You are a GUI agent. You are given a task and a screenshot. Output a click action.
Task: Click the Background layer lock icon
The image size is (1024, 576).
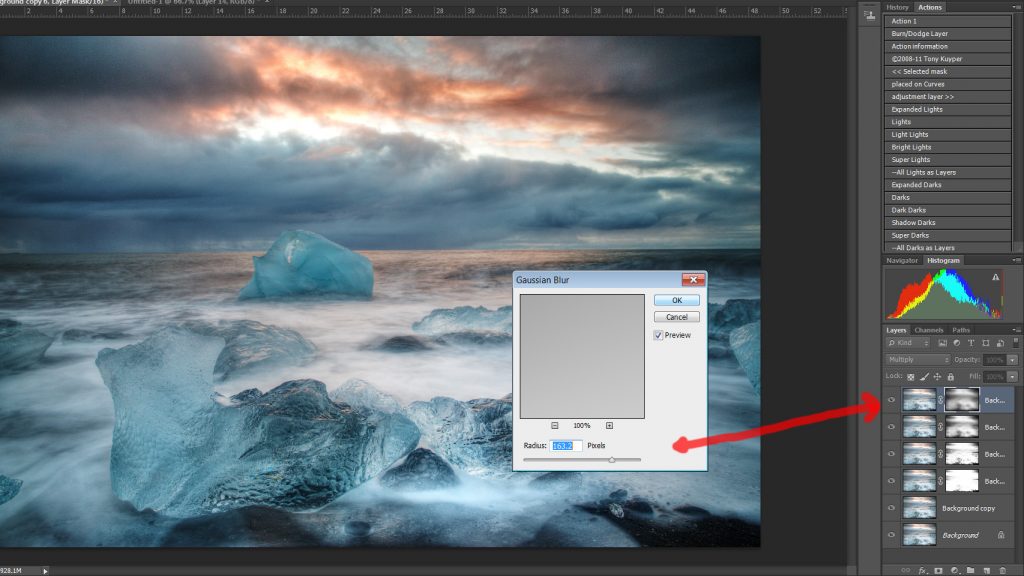[x=1001, y=535]
